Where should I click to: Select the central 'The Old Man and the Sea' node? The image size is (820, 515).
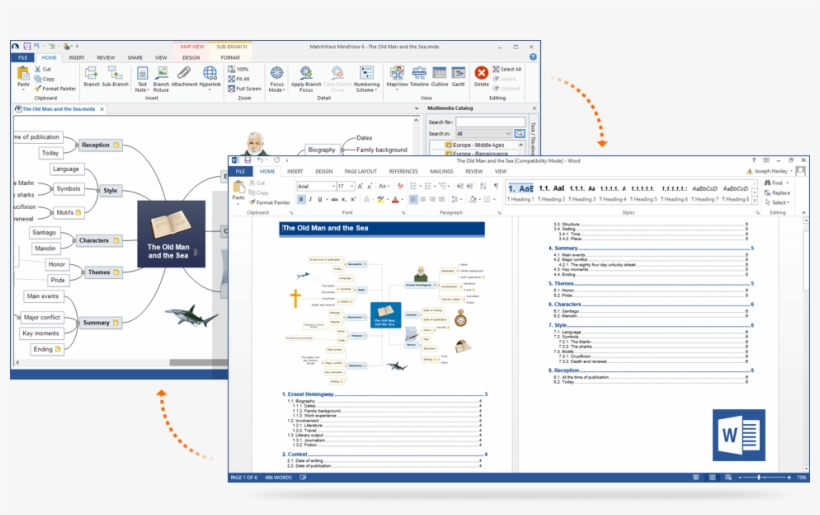[171, 234]
